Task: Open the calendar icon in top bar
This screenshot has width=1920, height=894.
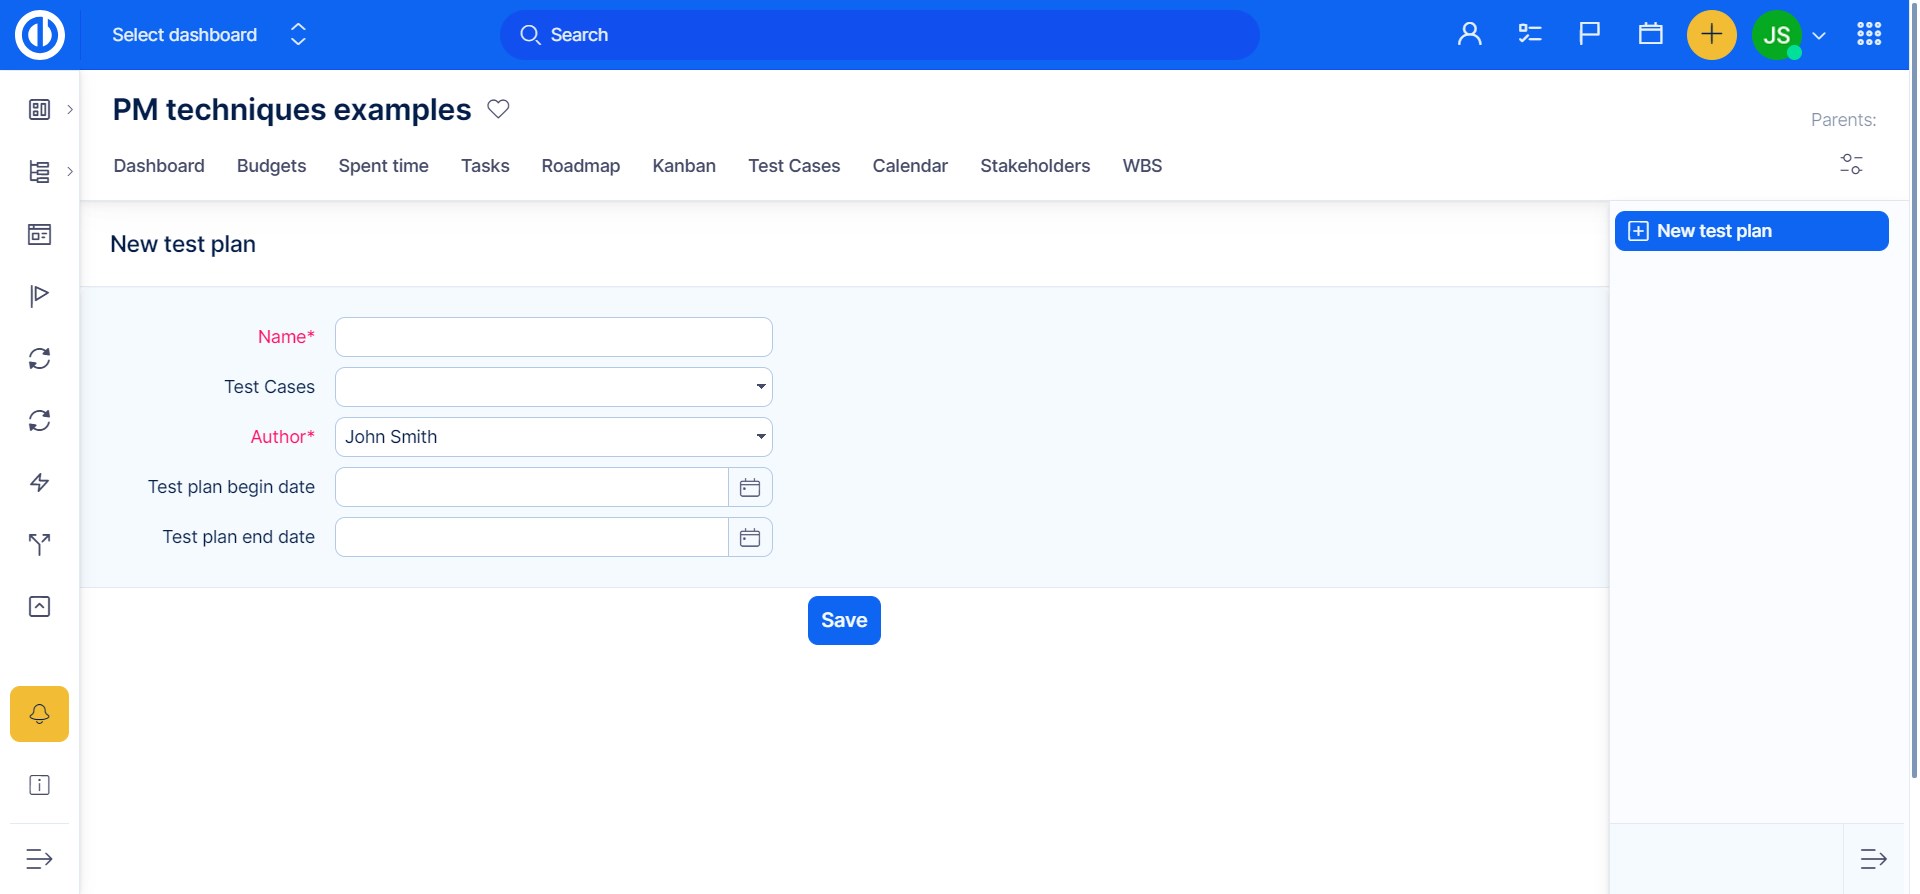Action: tap(1650, 35)
